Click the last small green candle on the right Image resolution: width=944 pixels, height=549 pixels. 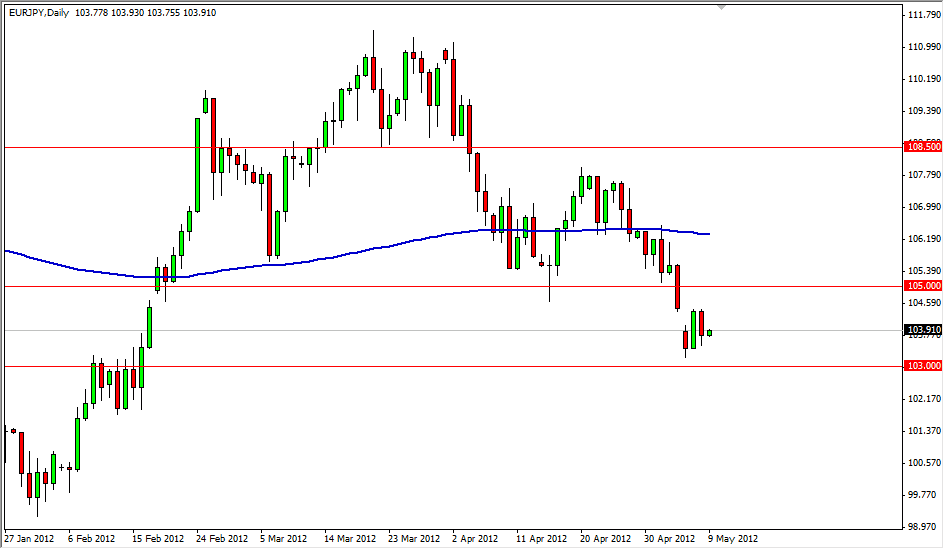pyautogui.click(x=709, y=332)
